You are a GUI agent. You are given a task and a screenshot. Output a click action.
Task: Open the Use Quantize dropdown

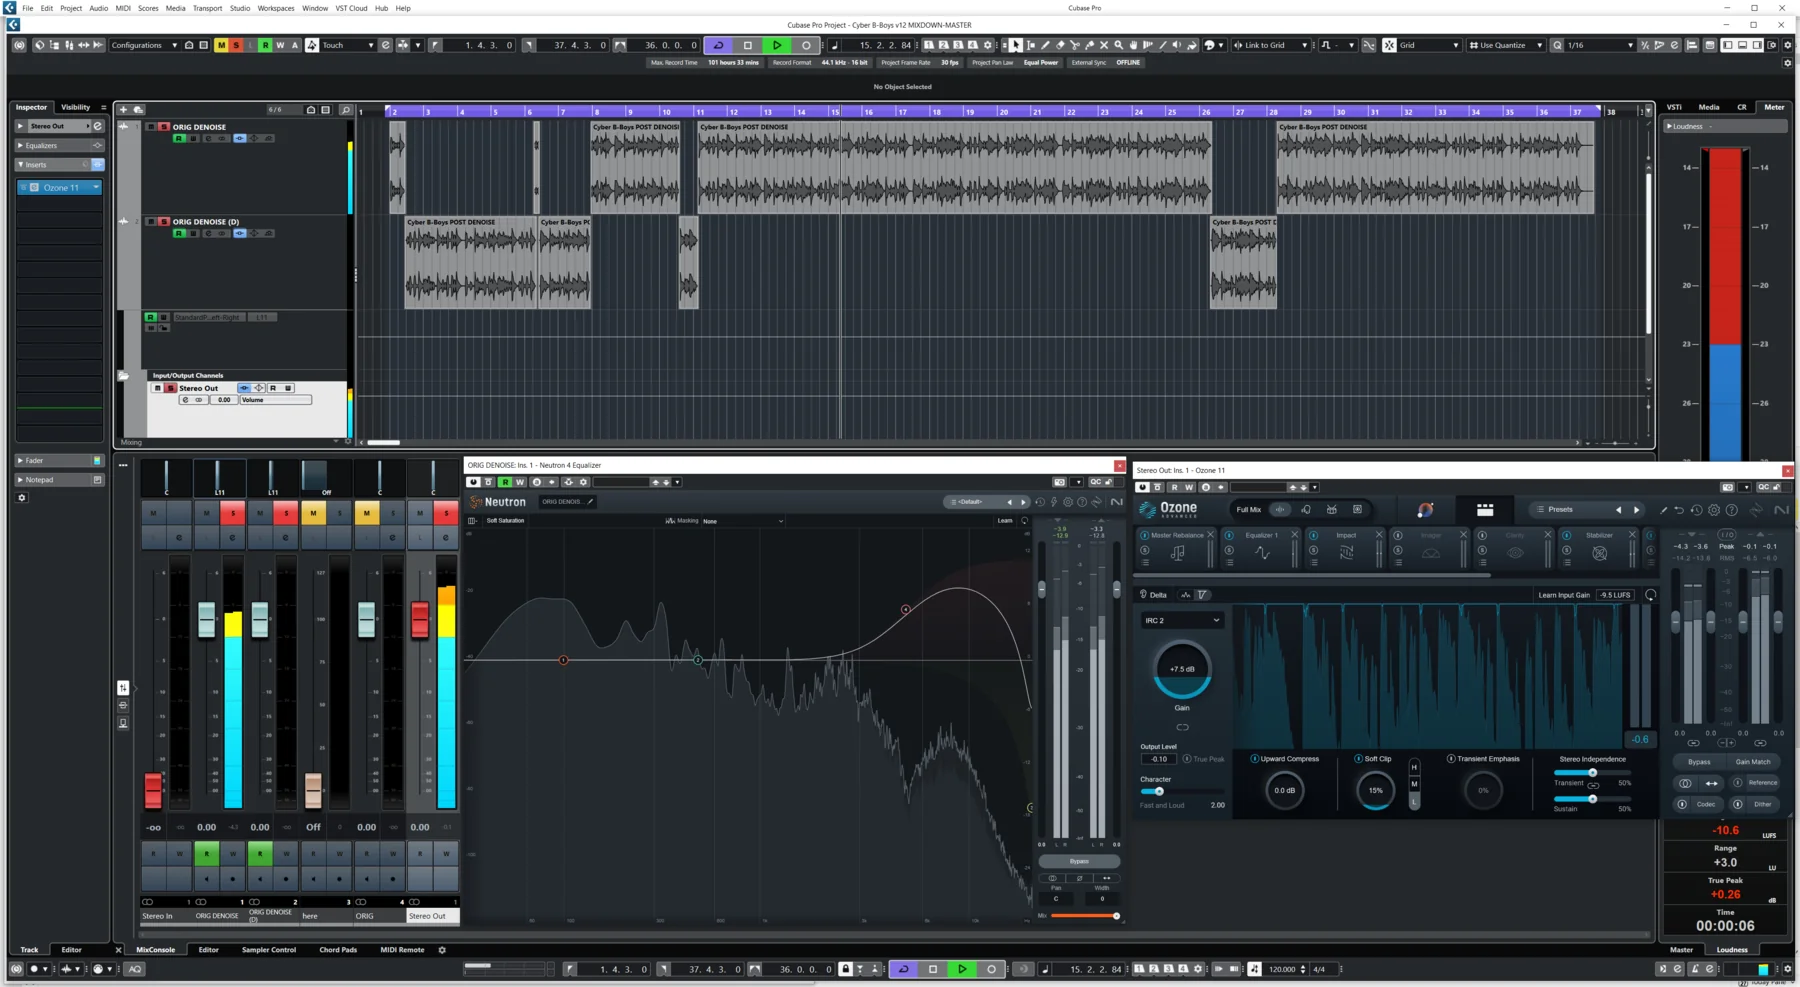coord(1506,45)
